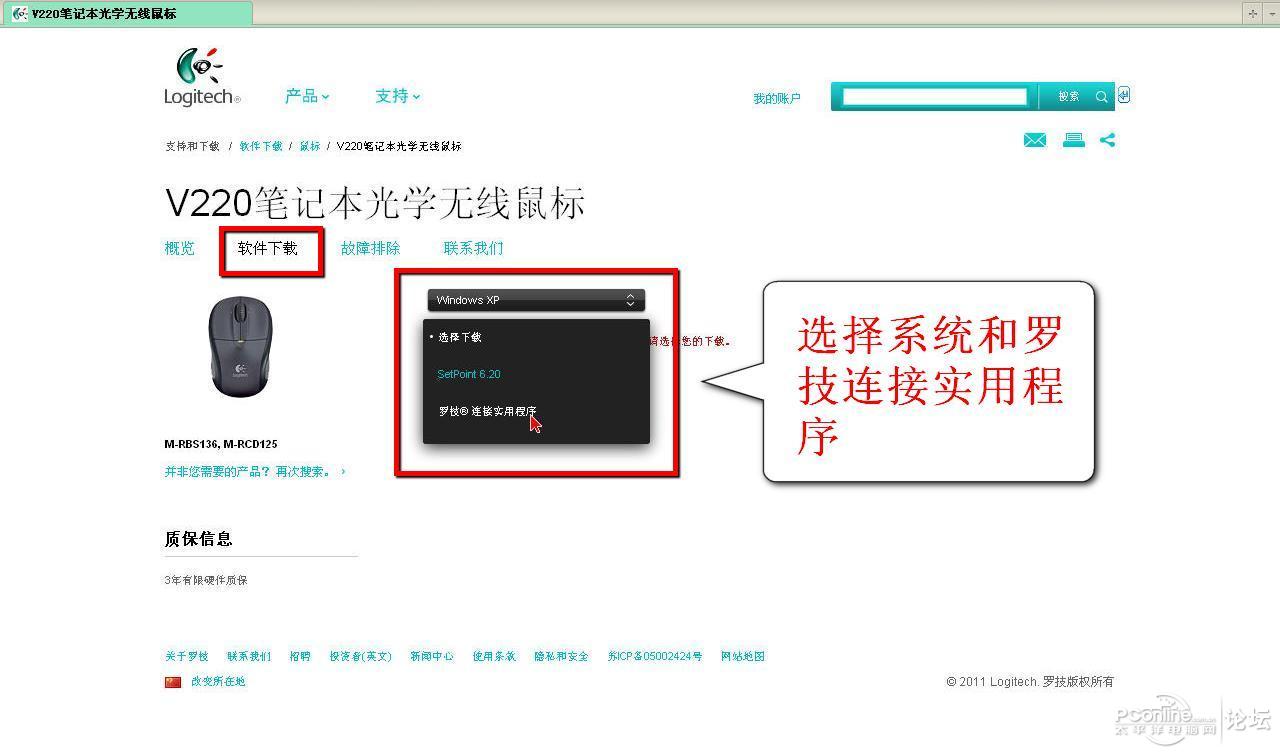Viewport: 1280px width, 755px height.
Task: Open the 苏ICP备05002424号 footer link
Action: [655, 657]
